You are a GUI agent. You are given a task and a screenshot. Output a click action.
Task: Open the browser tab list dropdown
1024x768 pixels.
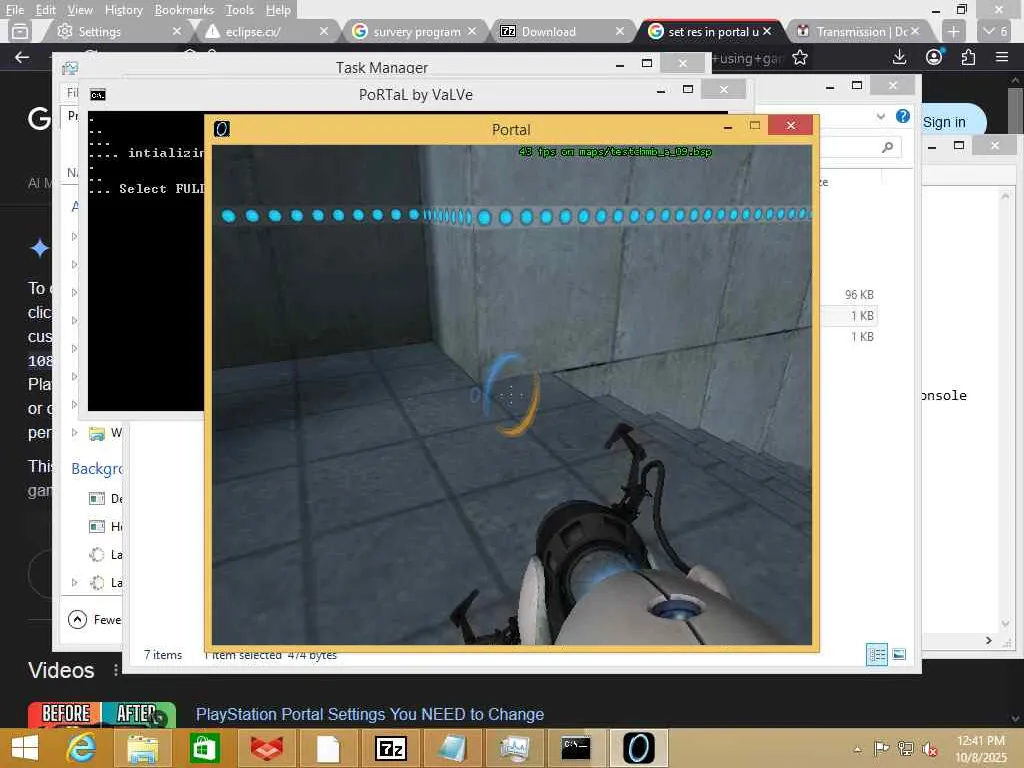(996, 31)
